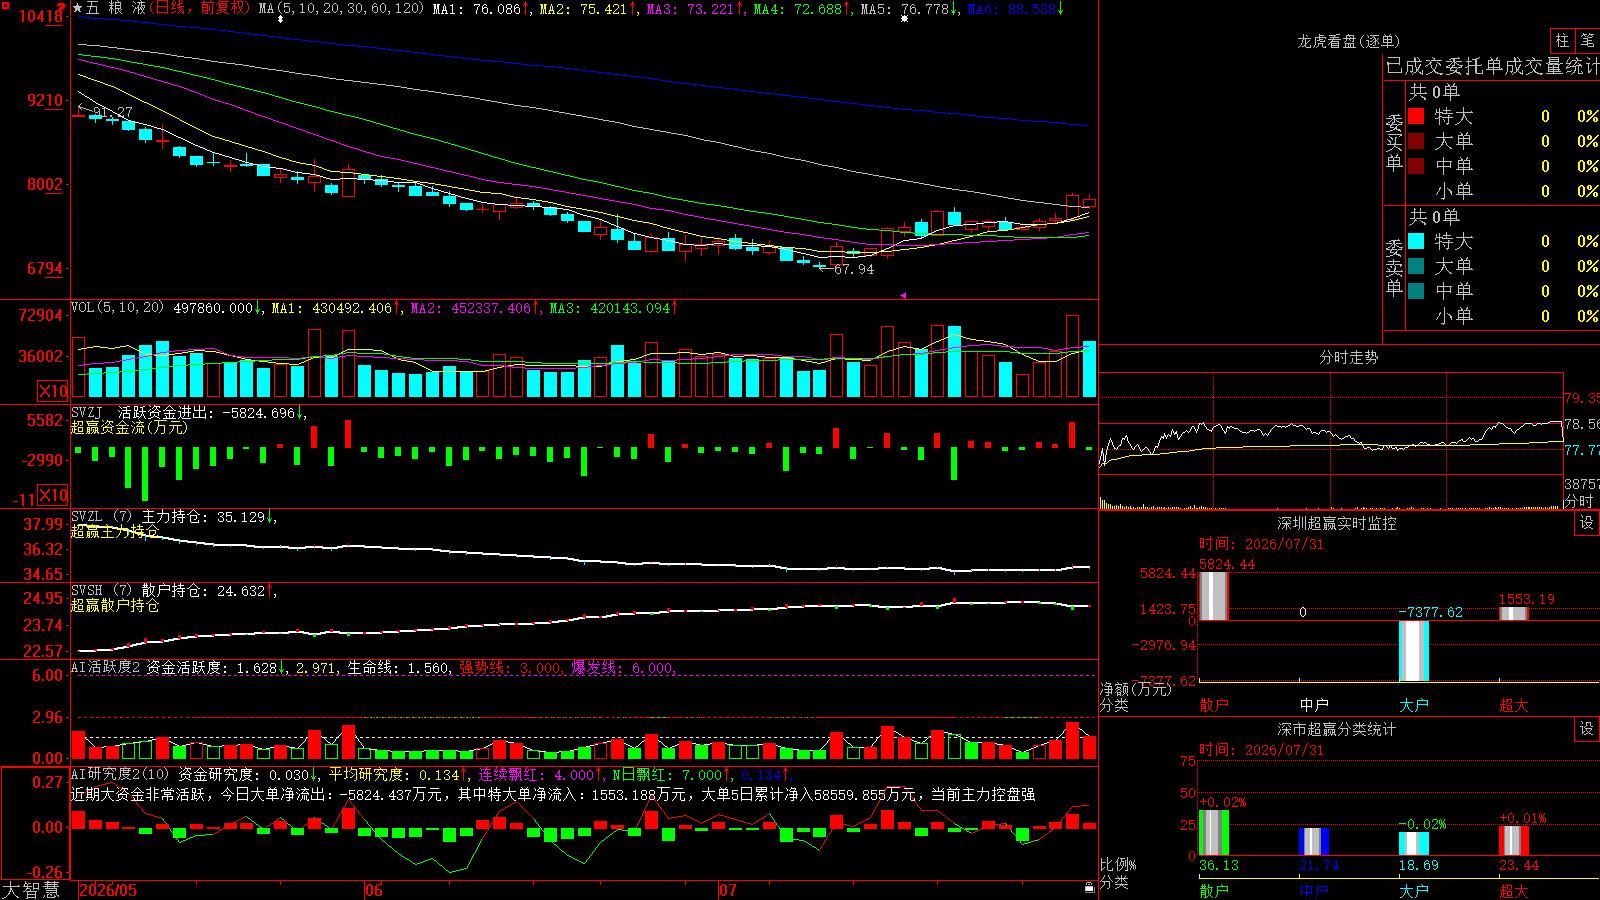Screen dimensions: 1600x900
Task: Click the AI研究度2(10) indicator label
Action: click(121, 774)
